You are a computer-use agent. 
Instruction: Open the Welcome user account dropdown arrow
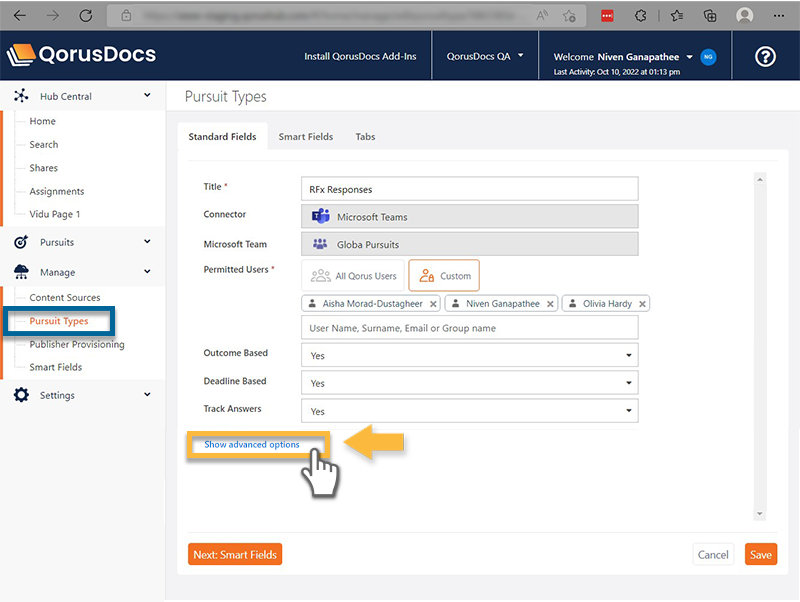click(689, 57)
